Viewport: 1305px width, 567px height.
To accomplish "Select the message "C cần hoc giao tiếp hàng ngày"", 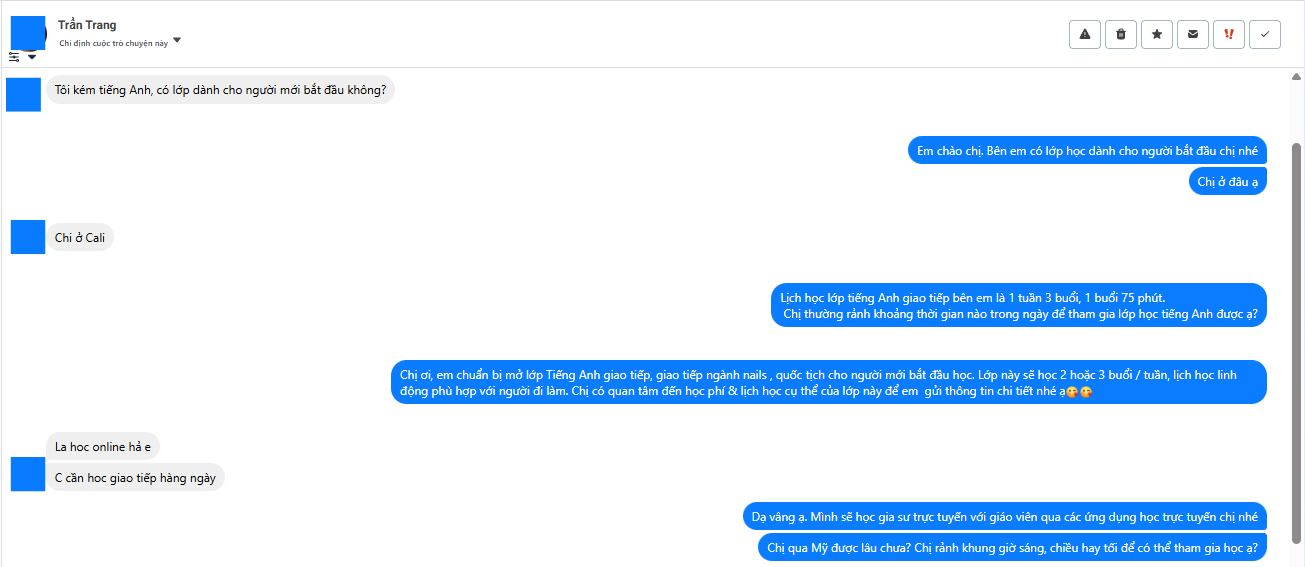I will [135, 478].
